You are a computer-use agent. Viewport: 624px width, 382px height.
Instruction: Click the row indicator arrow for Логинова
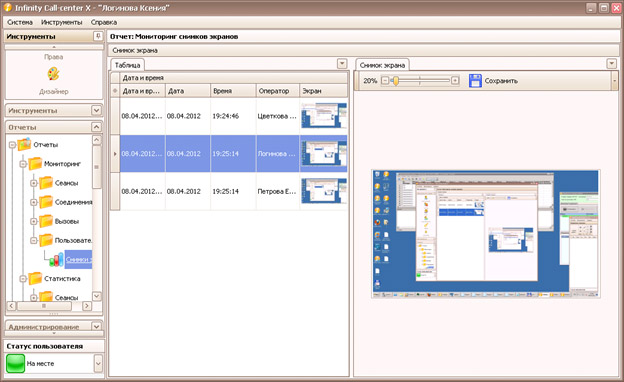click(x=115, y=154)
